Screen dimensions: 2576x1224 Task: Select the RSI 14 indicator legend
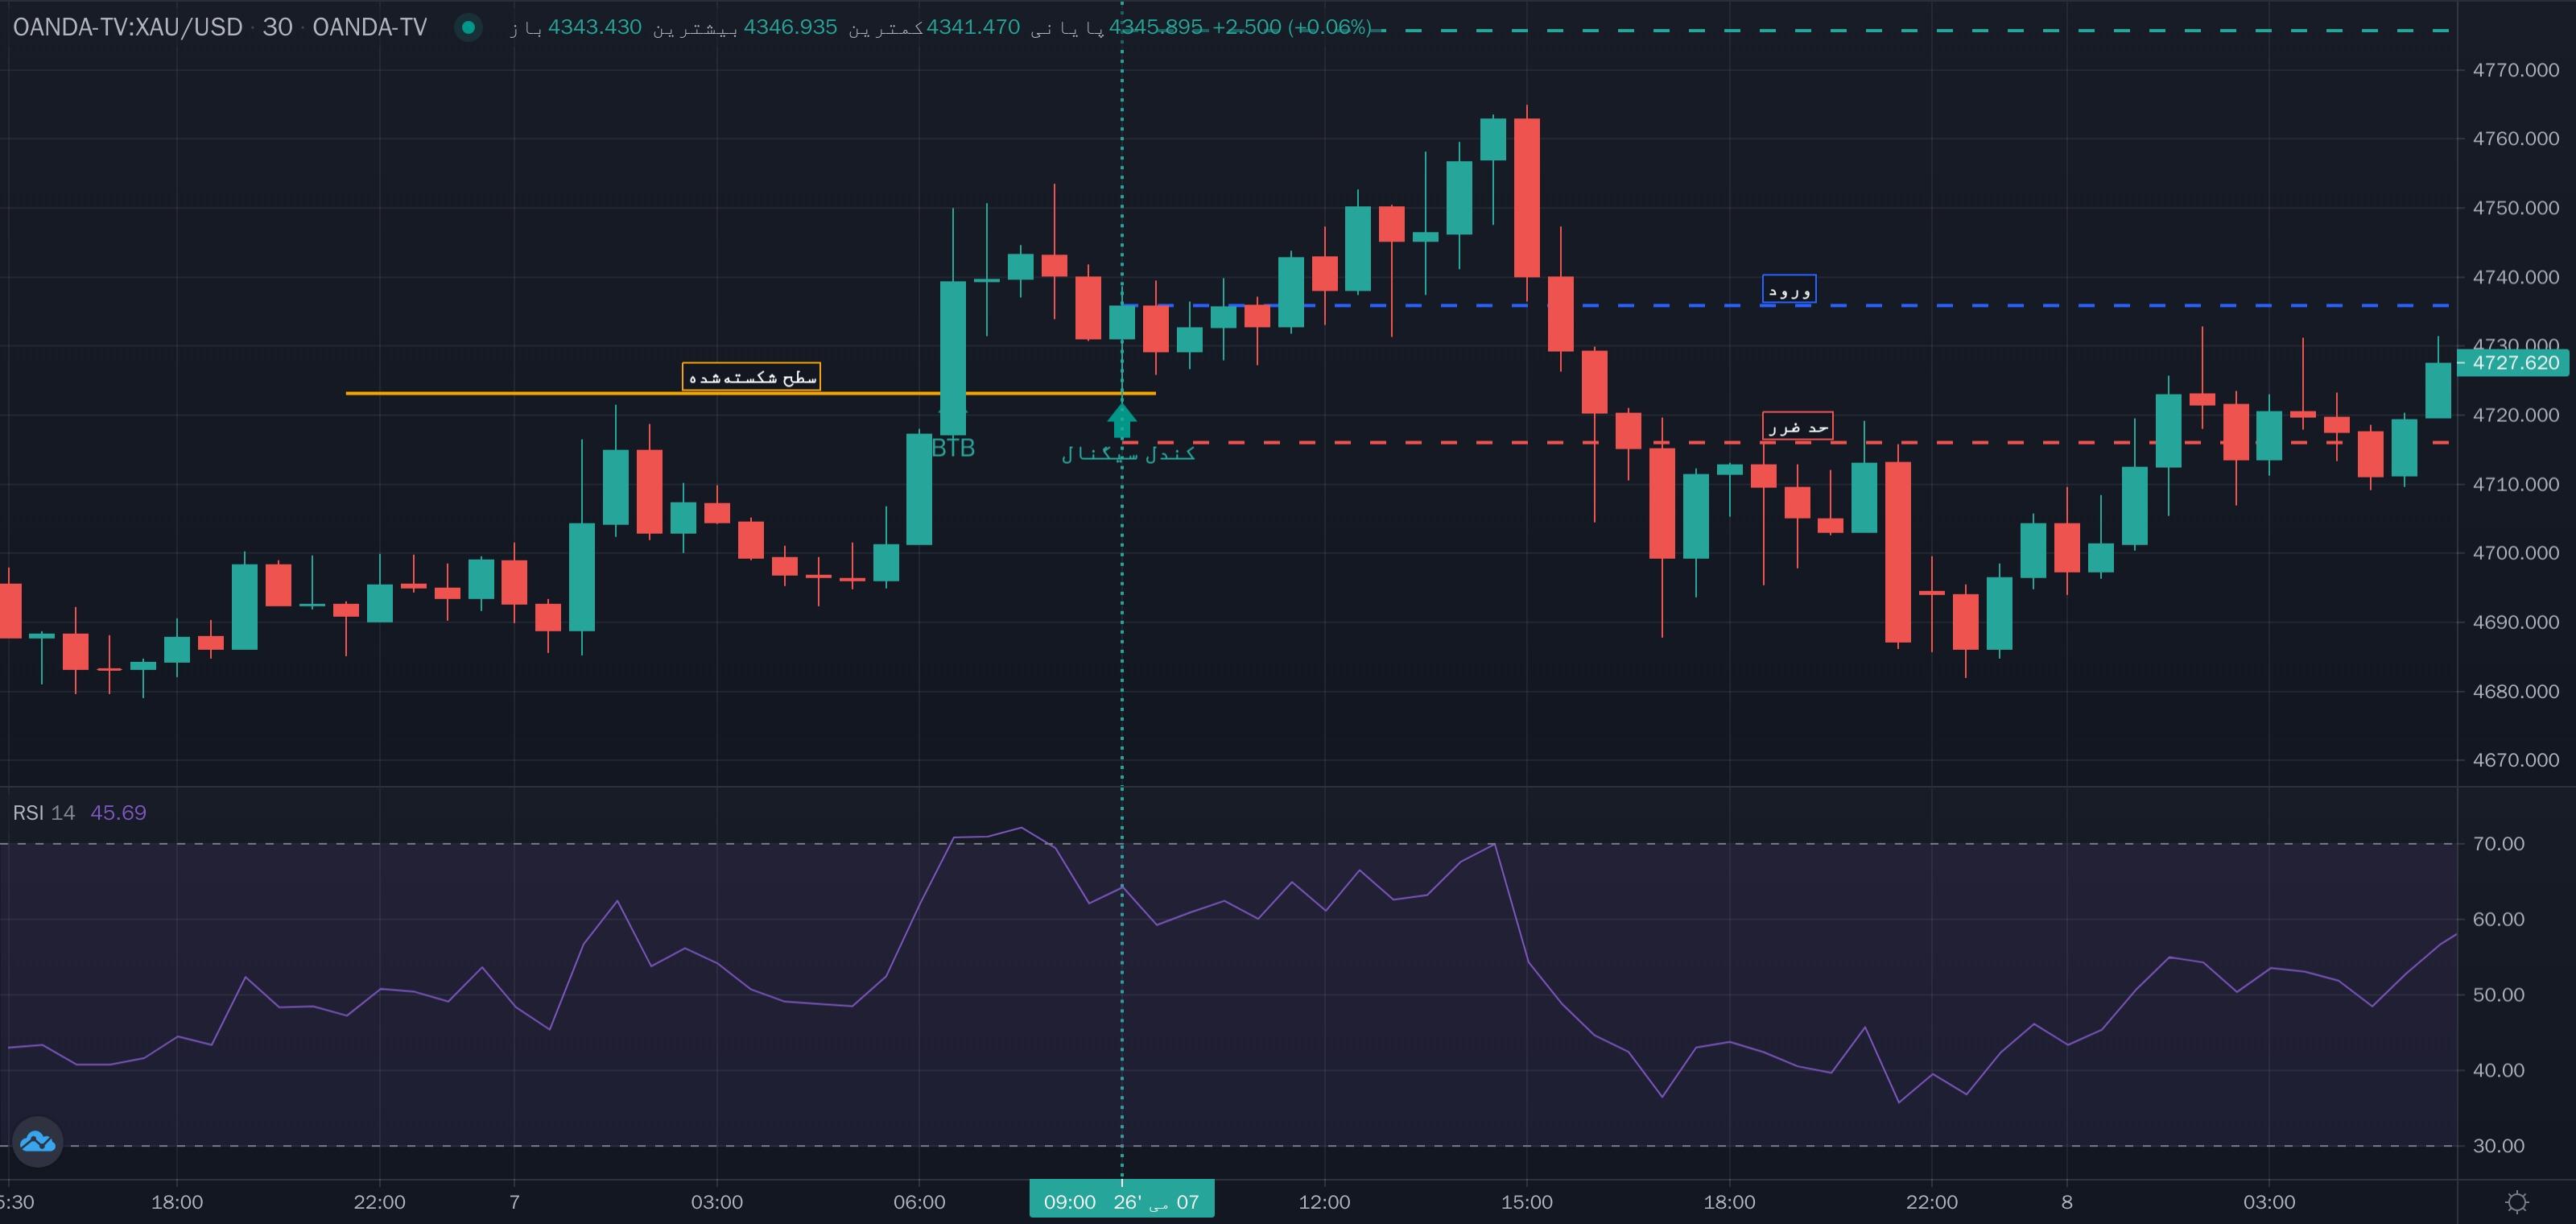(x=44, y=812)
